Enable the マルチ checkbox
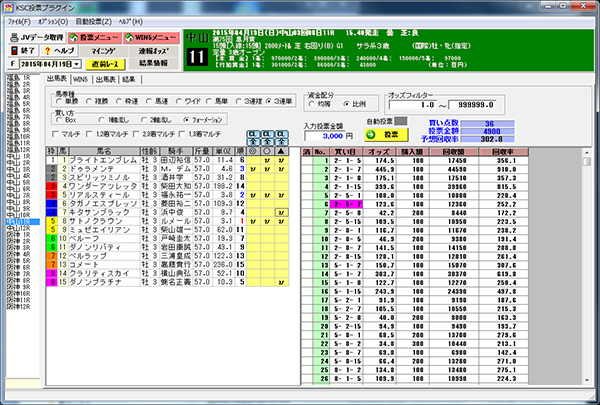Image resolution: width=600 pixels, height=405 pixels. tap(55, 134)
